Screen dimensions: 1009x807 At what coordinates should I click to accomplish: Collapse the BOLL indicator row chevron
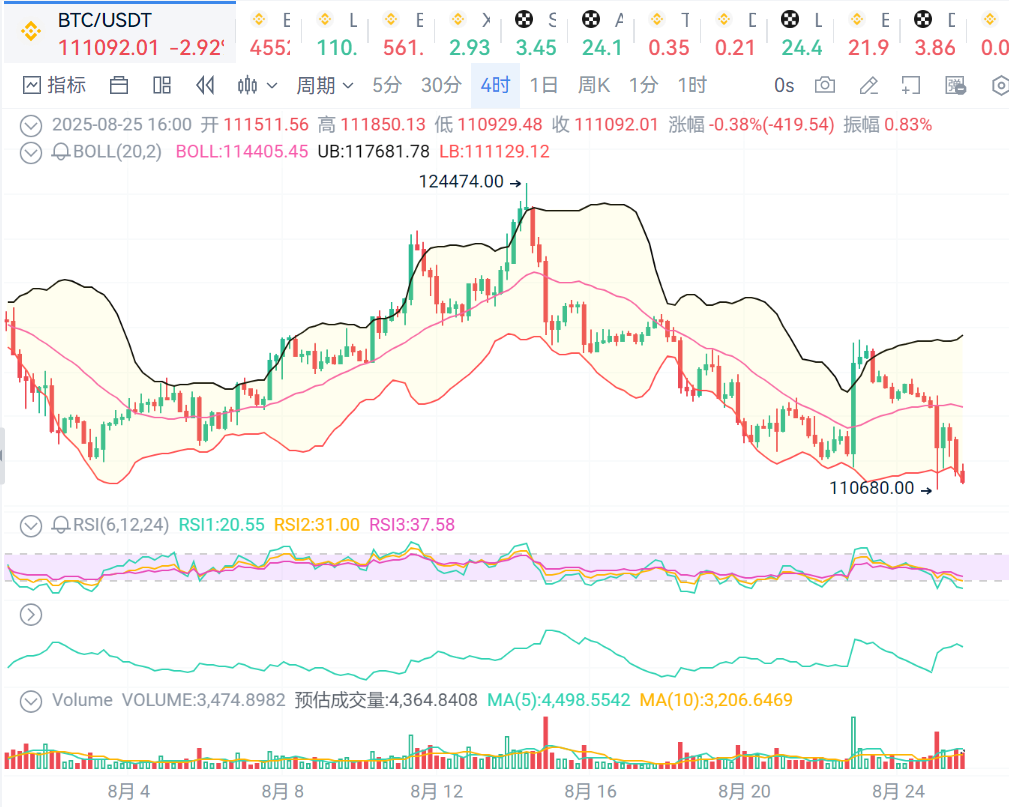31,153
